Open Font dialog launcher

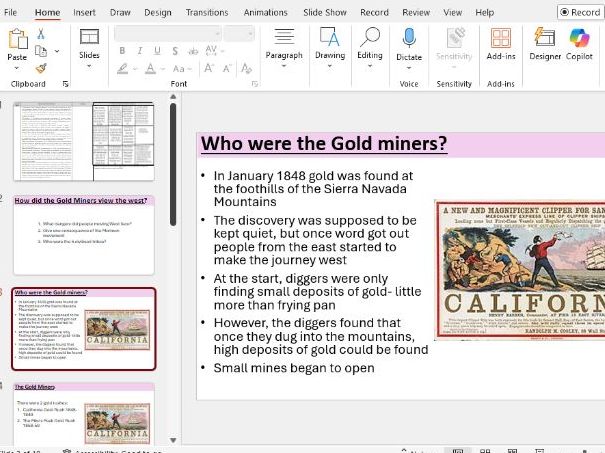[x=255, y=84]
